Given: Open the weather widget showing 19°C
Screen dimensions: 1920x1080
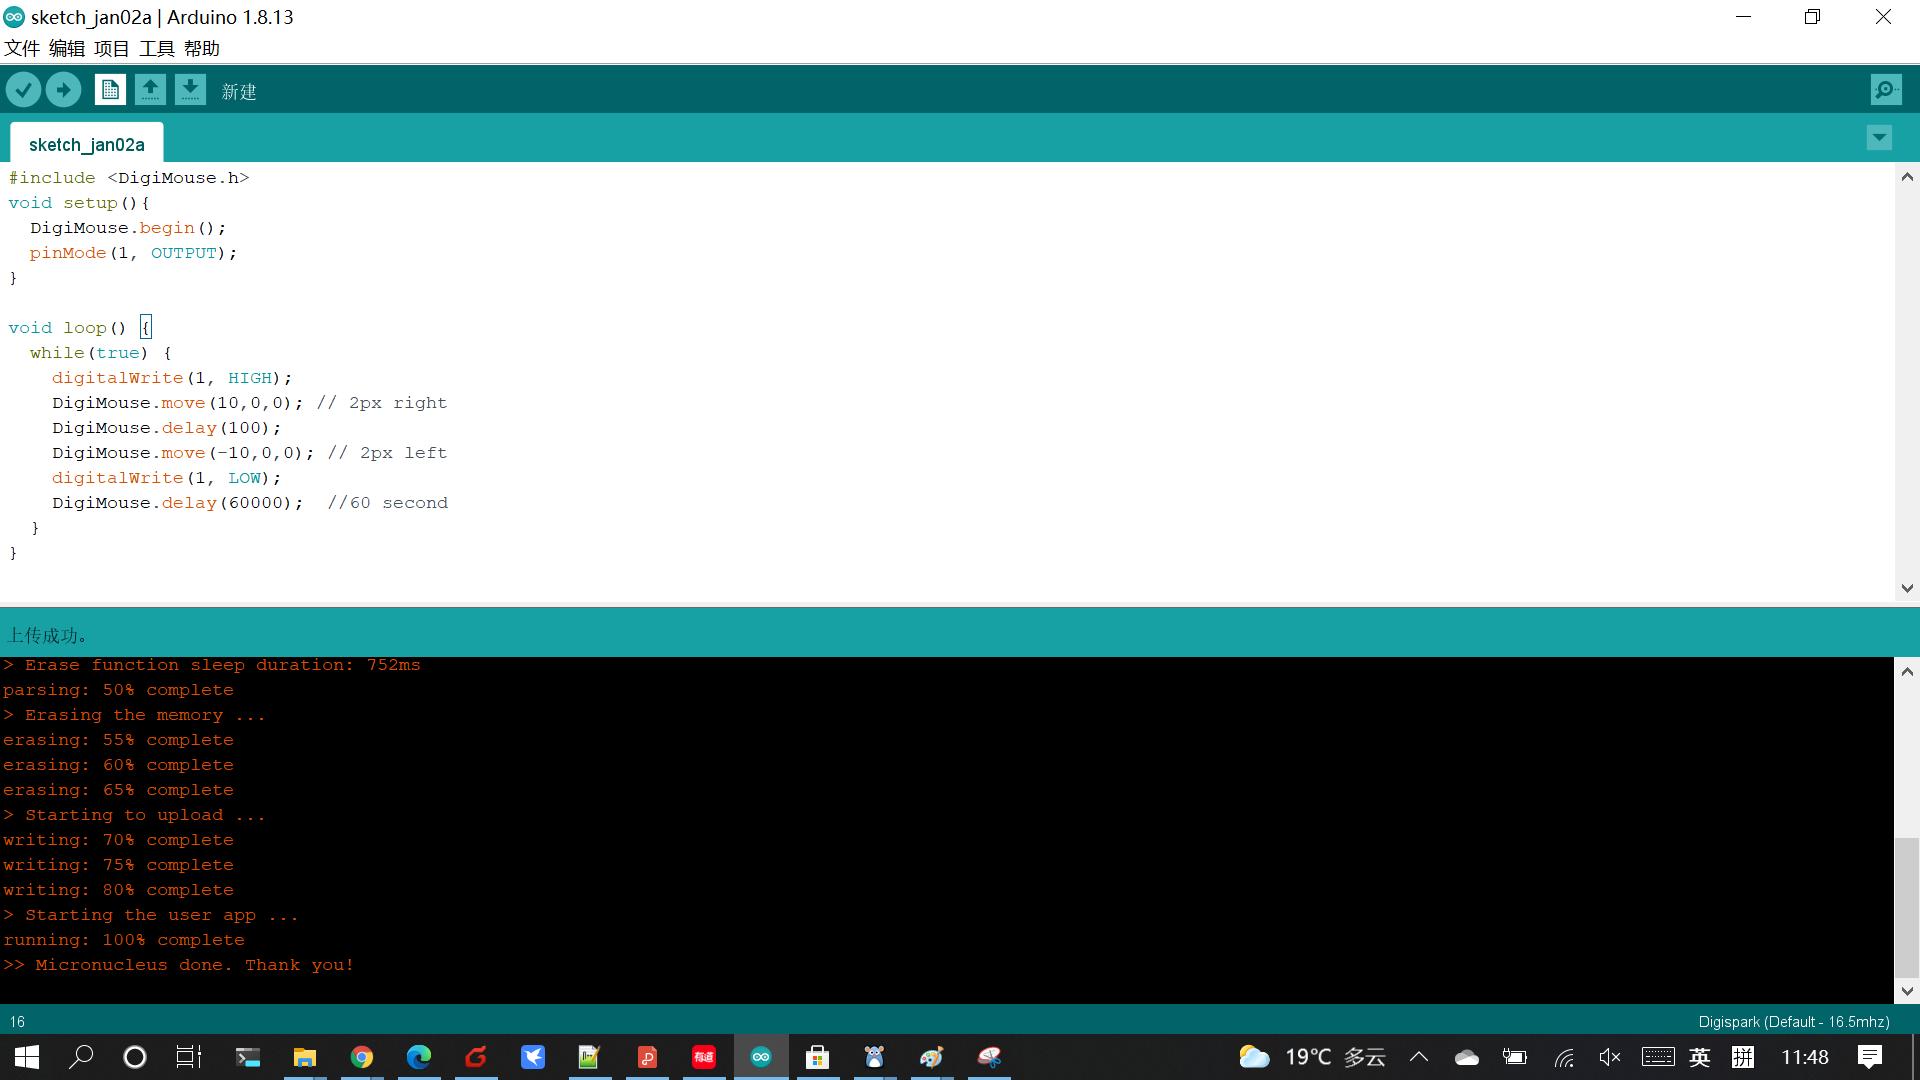Looking at the screenshot, I should point(1311,1057).
